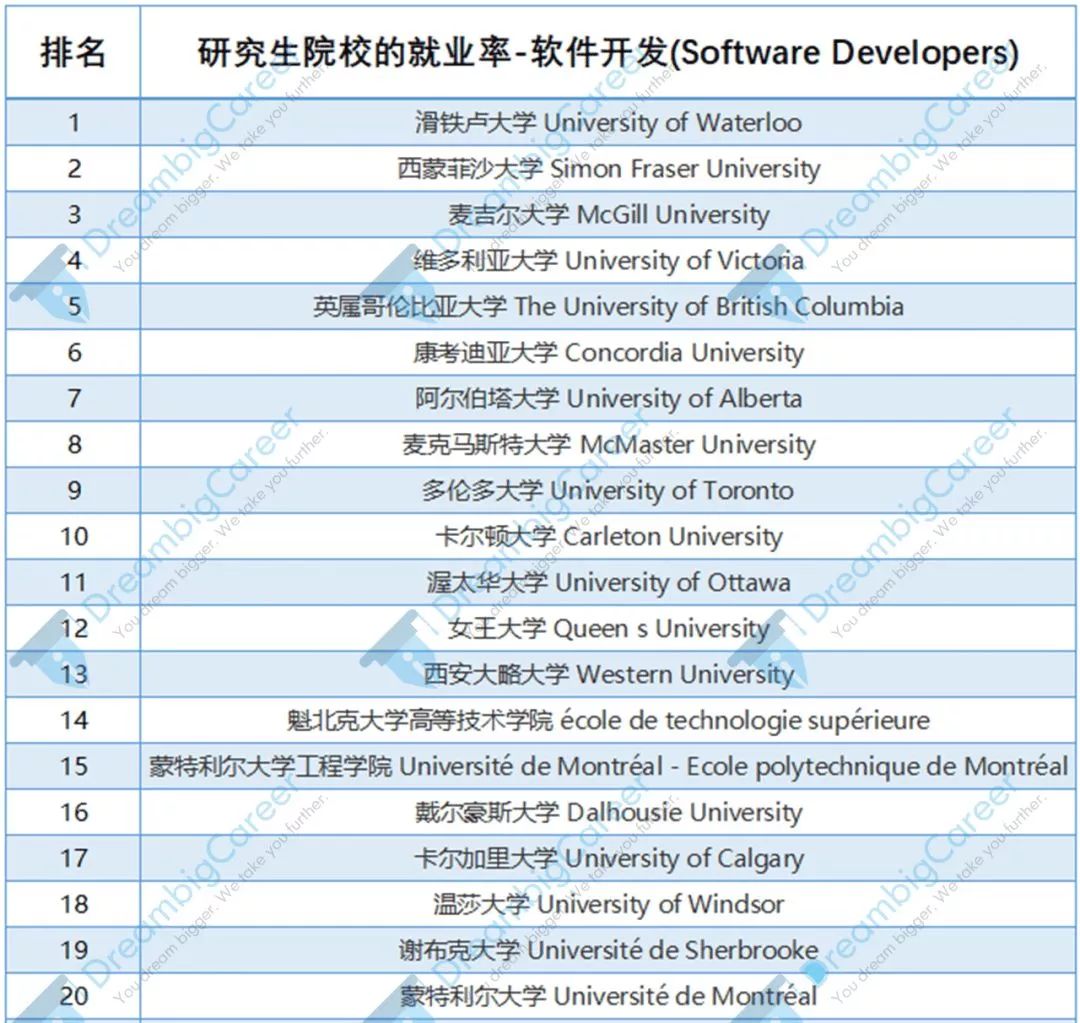Select rank number 8 cell
Screen dimensions: 1080x1023
tap(74, 444)
